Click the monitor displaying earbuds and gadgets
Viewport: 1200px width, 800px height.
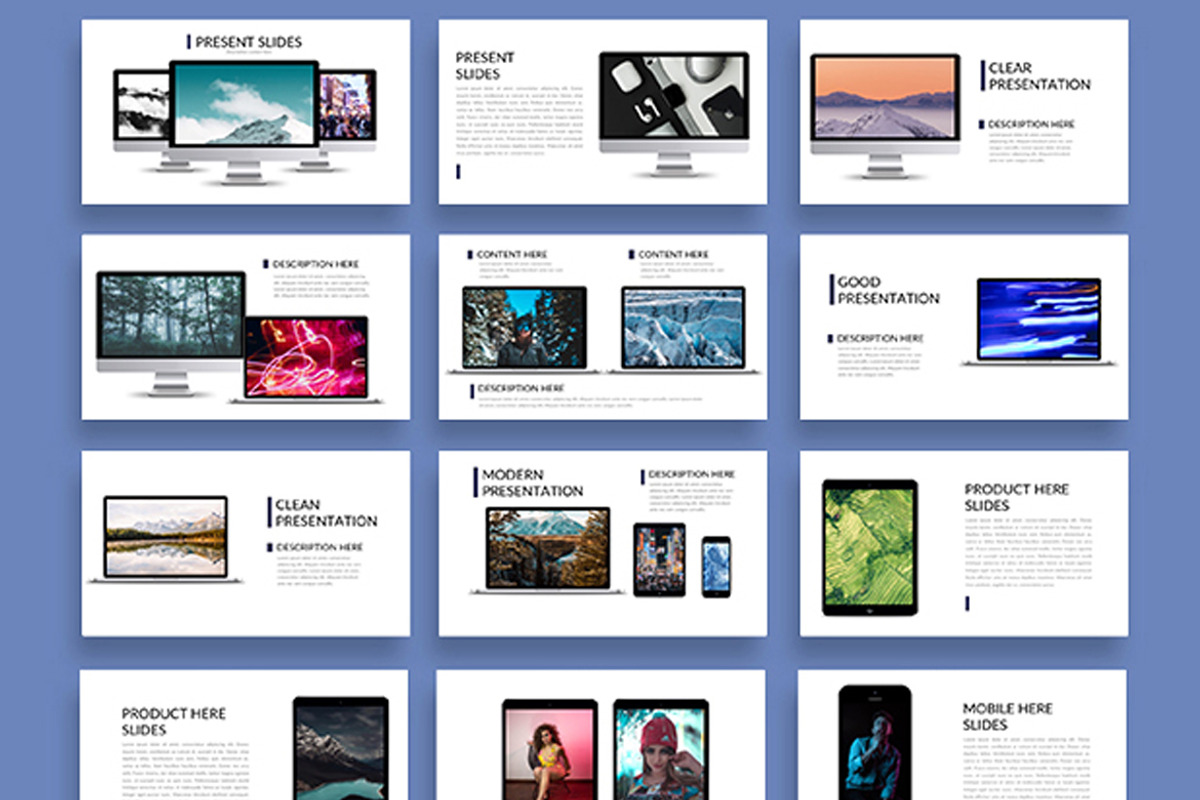674,114
